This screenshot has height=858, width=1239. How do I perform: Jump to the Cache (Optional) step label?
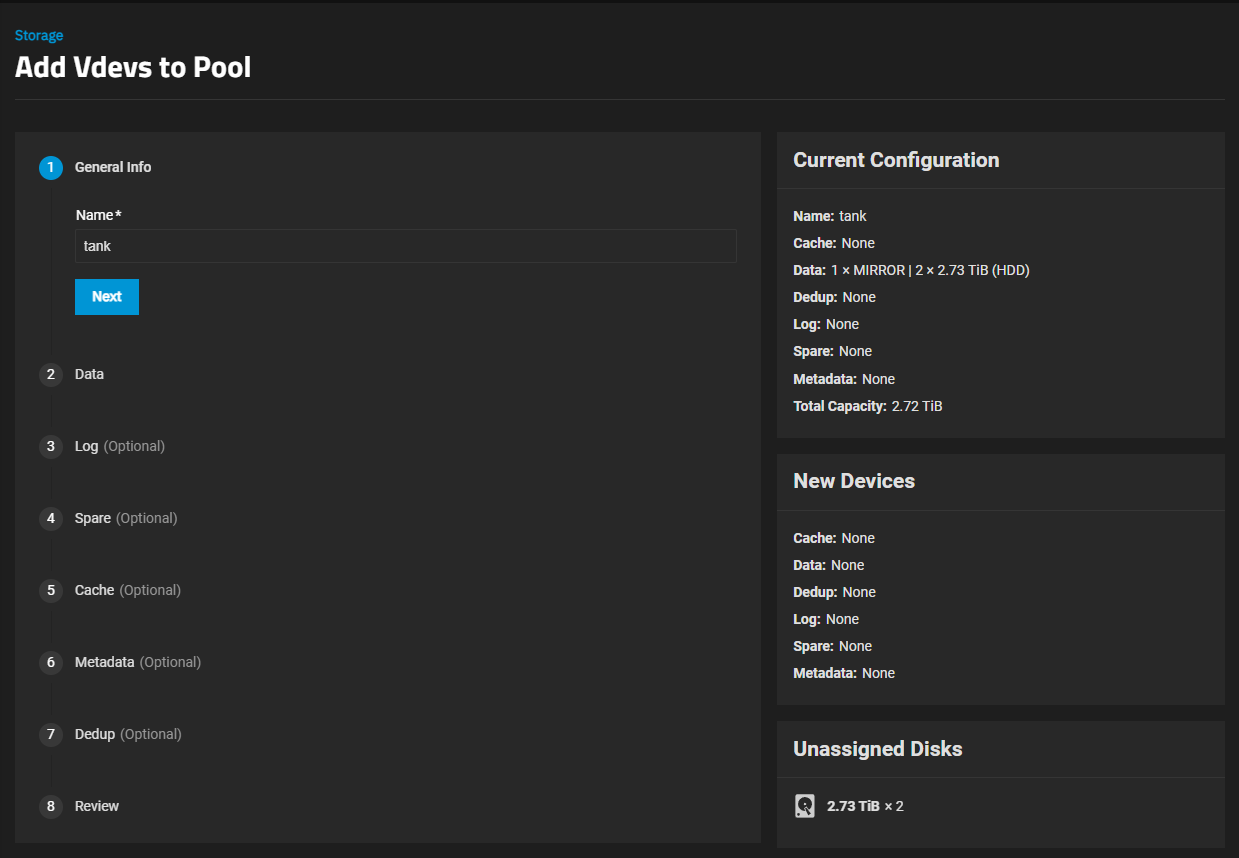[x=127, y=590]
